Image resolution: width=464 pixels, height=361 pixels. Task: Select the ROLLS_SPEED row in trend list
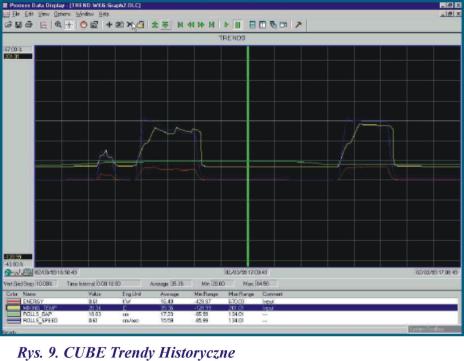tap(232, 321)
